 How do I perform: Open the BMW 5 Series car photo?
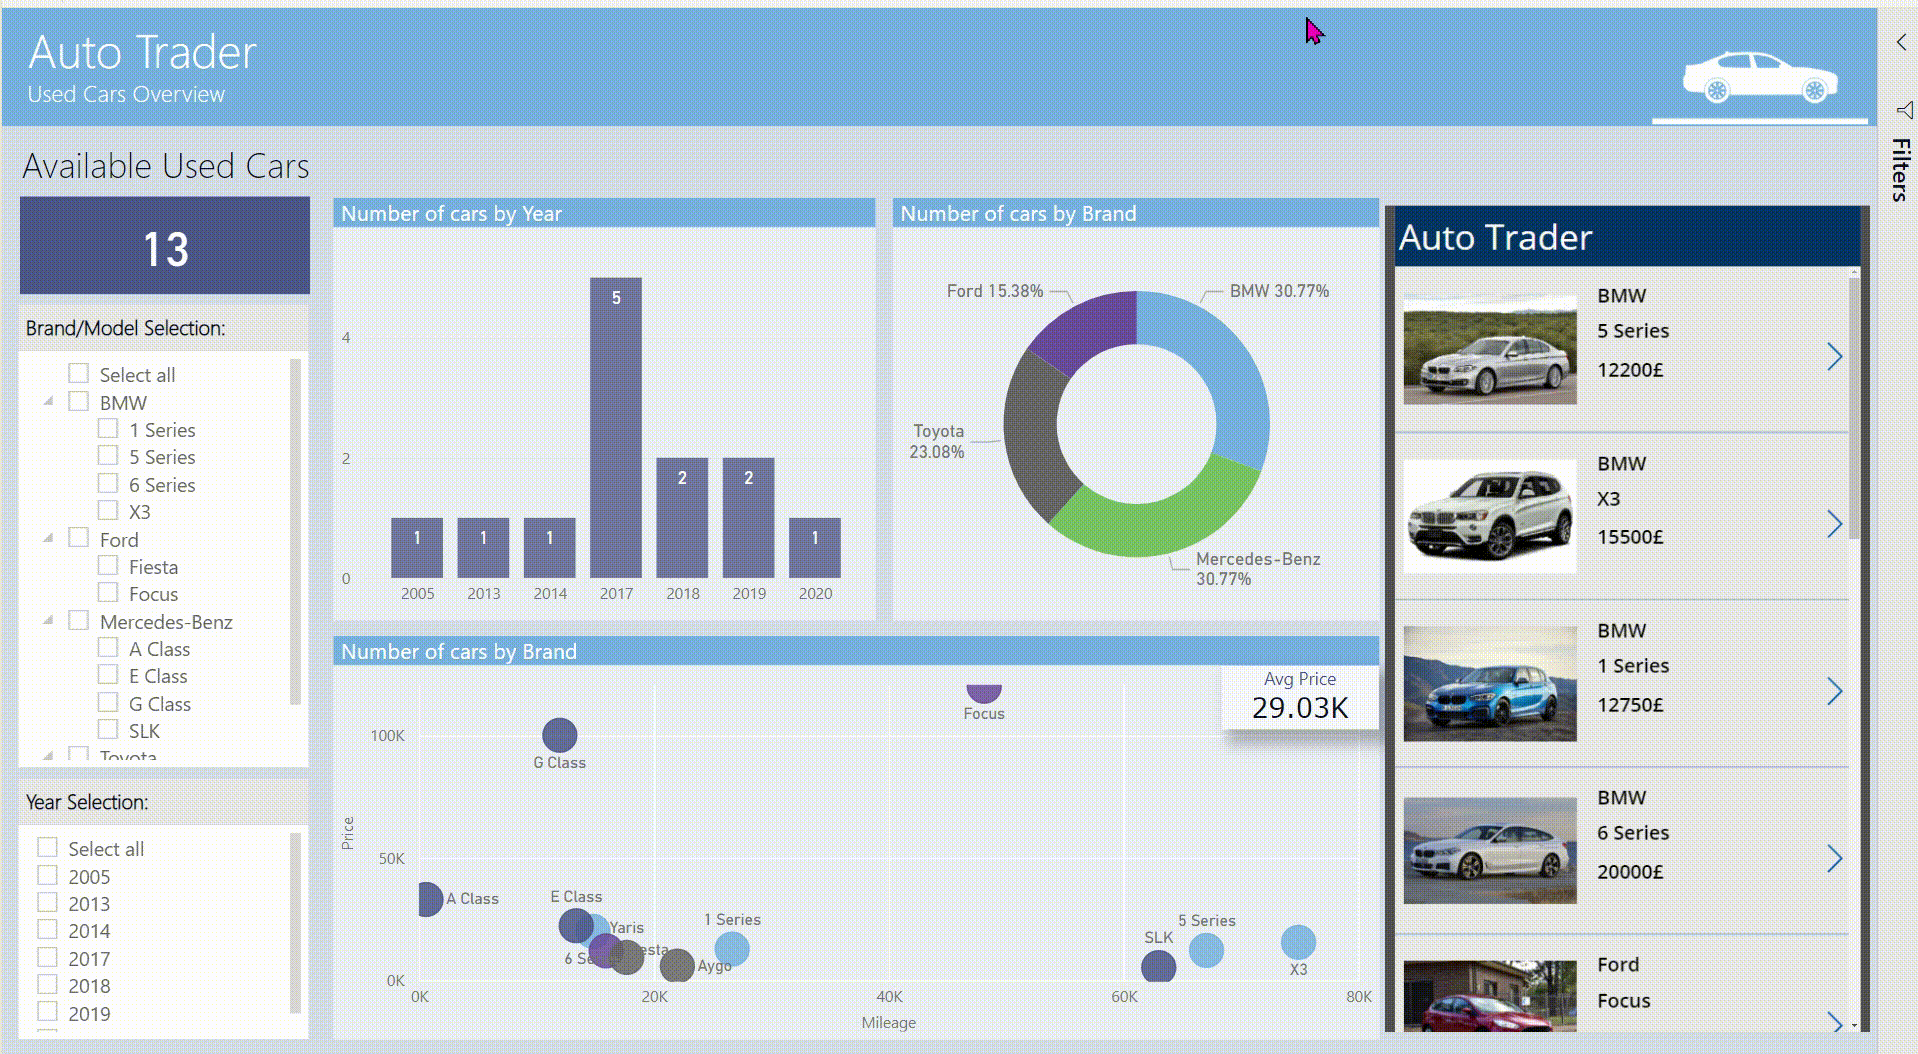point(1490,349)
